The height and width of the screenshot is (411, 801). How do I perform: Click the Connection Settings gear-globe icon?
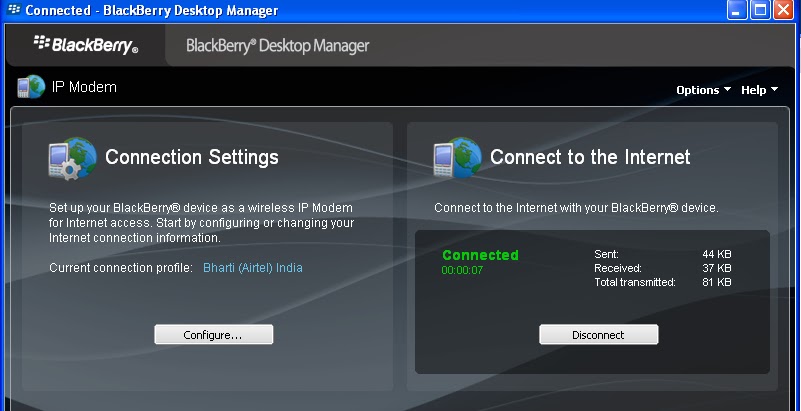[73, 158]
